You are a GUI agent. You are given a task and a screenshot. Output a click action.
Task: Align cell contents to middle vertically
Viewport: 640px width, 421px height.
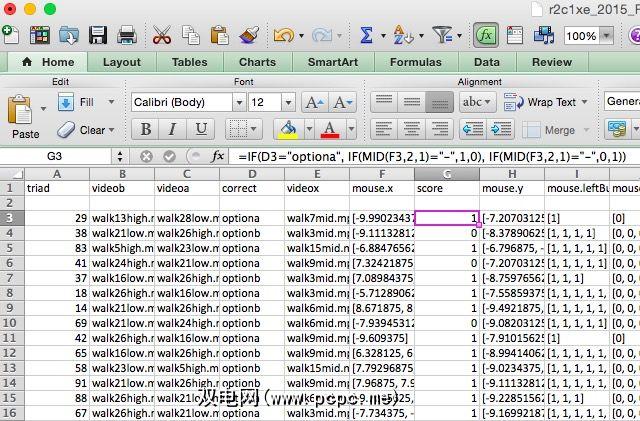pyautogui.click(x=412, y=102)
